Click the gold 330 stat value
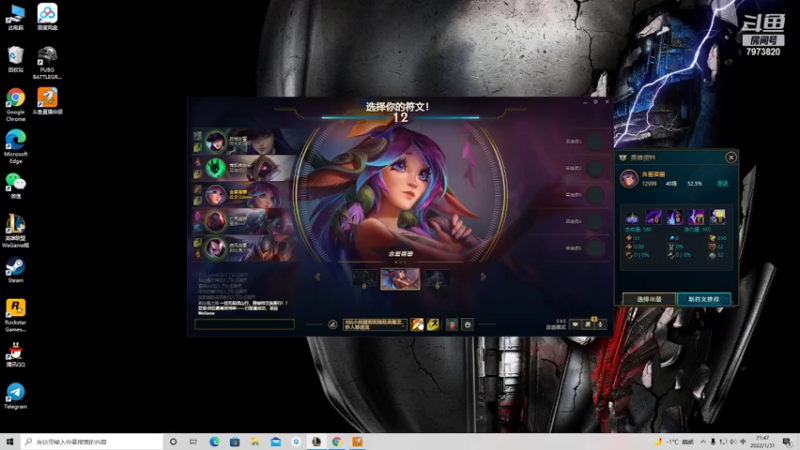 pyautogui.click(x=721, y=238)
